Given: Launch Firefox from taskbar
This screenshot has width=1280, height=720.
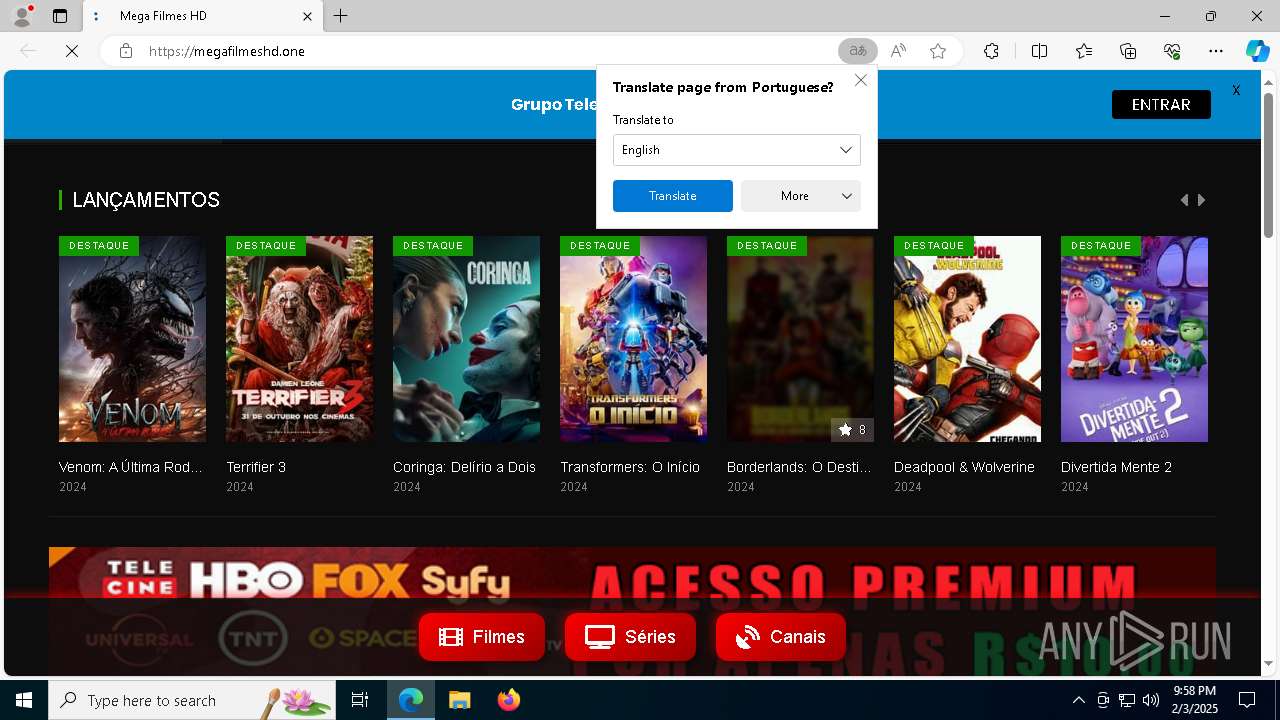Looking at the screenshot, I should point(508,700).
